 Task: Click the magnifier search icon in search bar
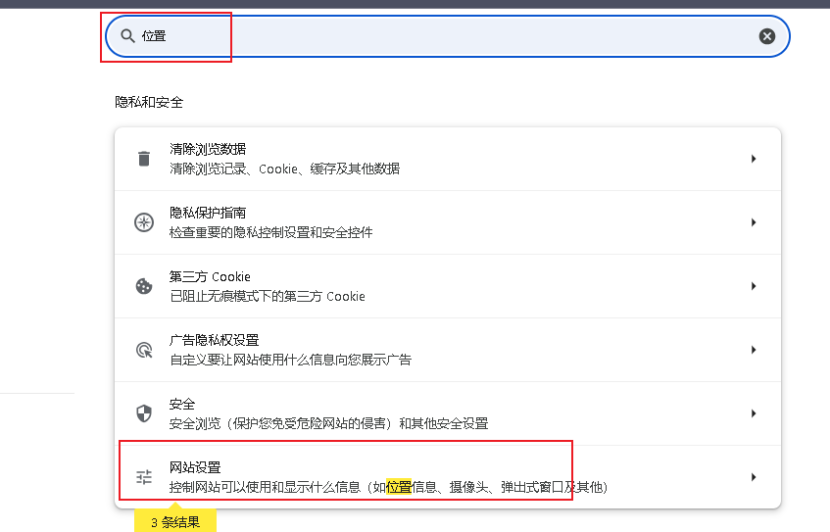pos(127,36)
